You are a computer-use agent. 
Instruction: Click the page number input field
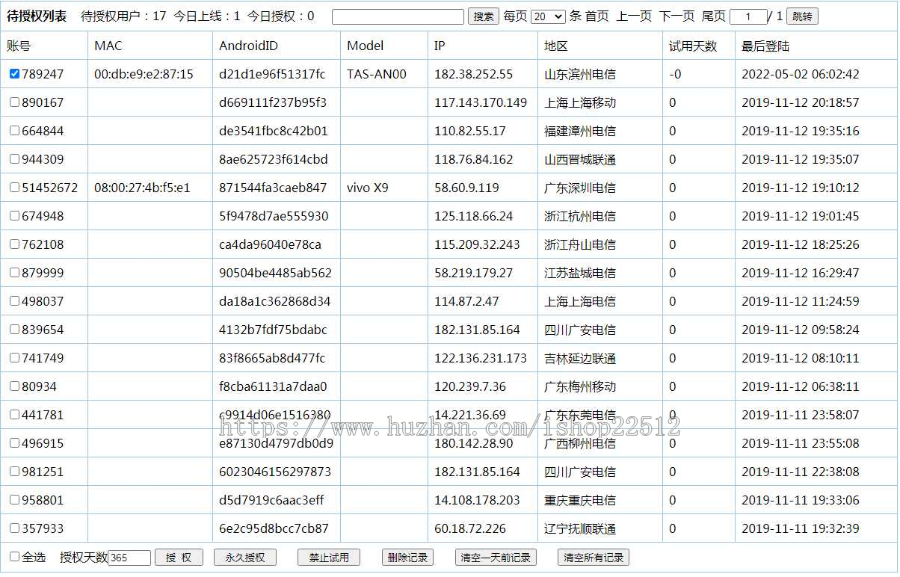(748, 17)
